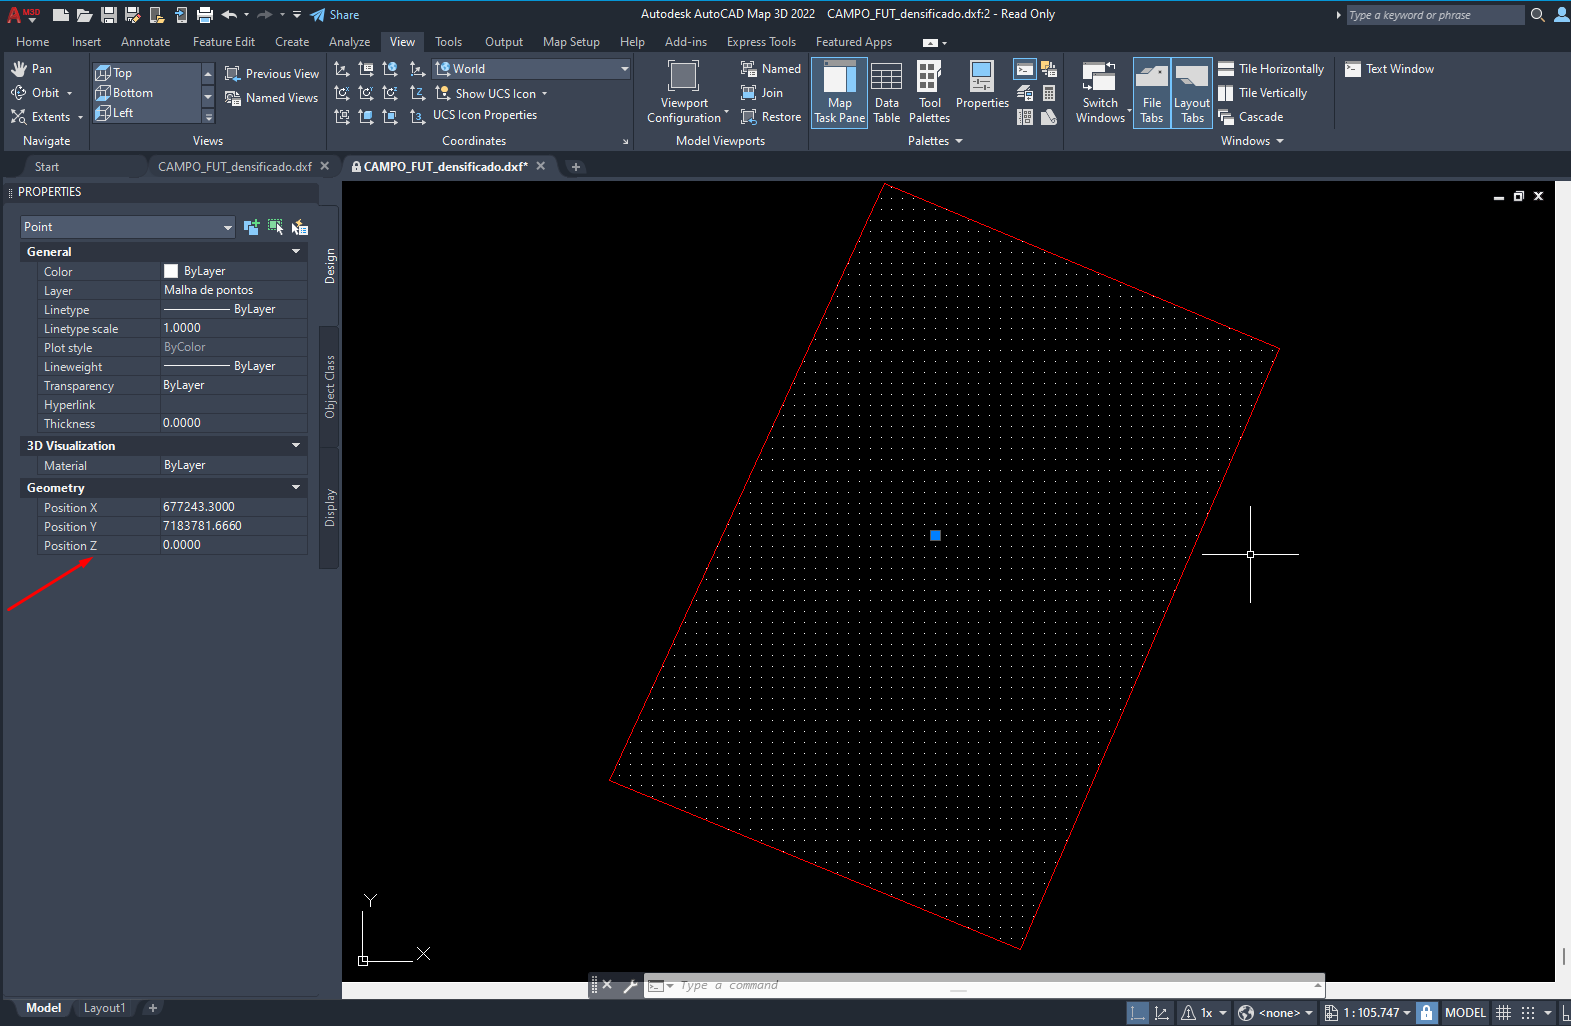
Task: Switch to the Start file tab
Action: (47, 167)
